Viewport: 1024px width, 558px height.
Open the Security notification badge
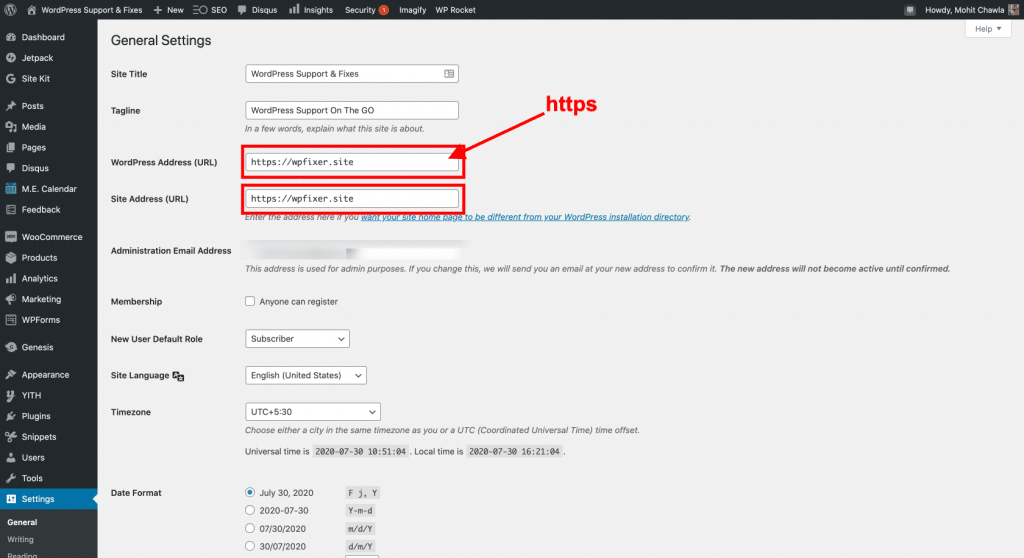coord(384,10)
